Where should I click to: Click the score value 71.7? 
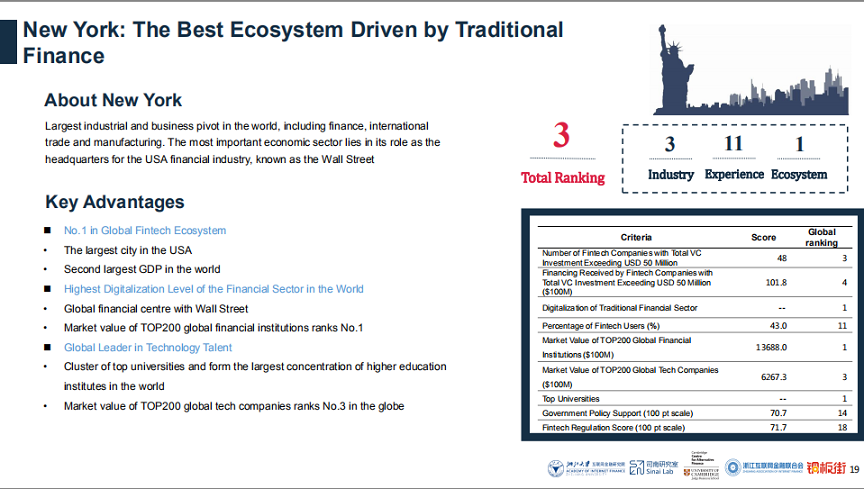[x=778, y=427]
